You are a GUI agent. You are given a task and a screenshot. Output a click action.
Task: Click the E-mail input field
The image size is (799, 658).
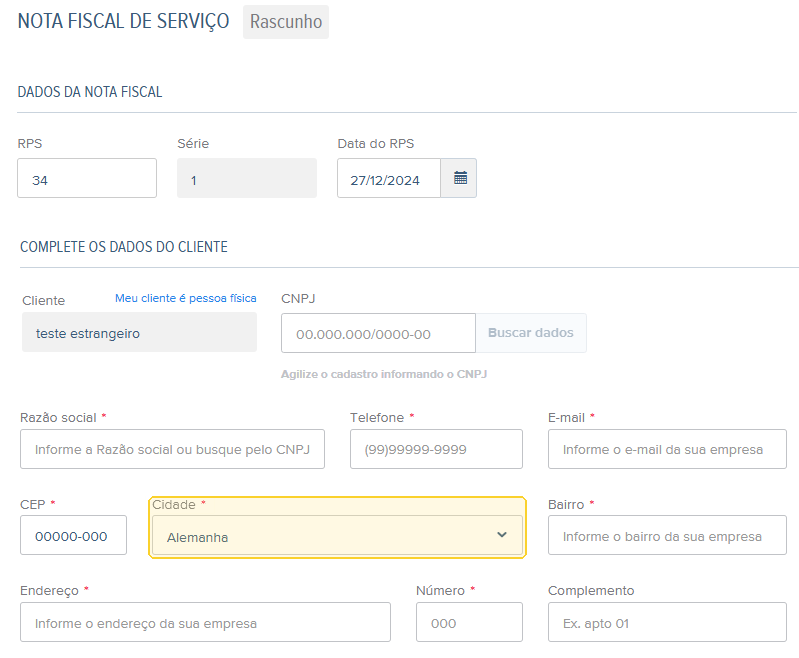[667, 449]
